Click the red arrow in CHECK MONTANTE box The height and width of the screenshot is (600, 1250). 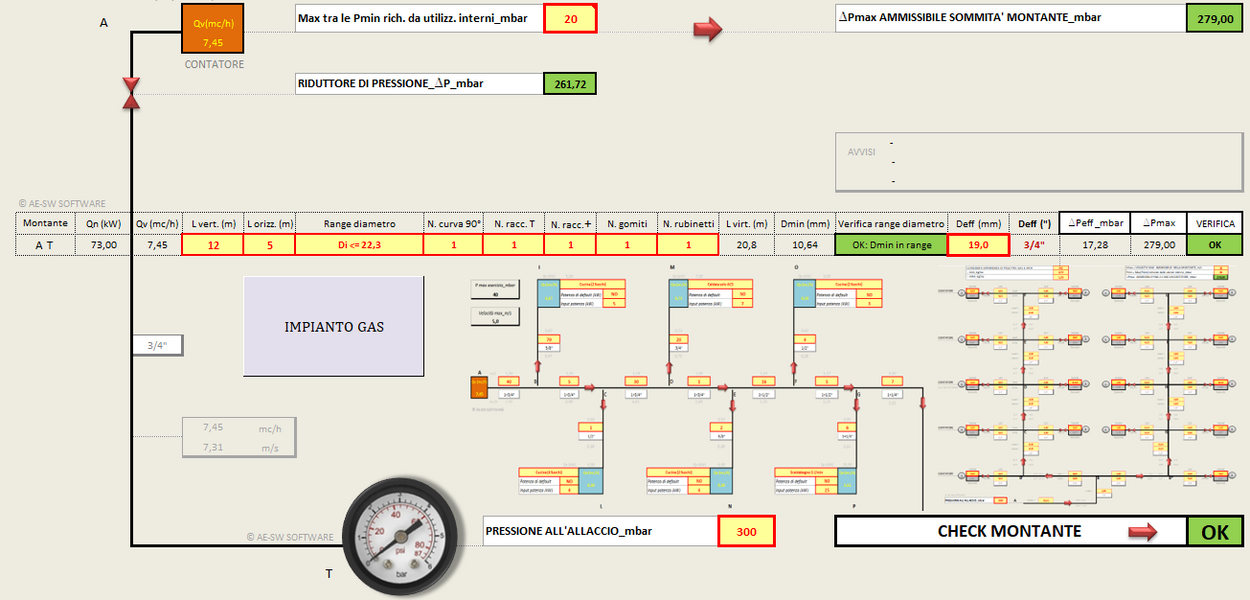1142,532
